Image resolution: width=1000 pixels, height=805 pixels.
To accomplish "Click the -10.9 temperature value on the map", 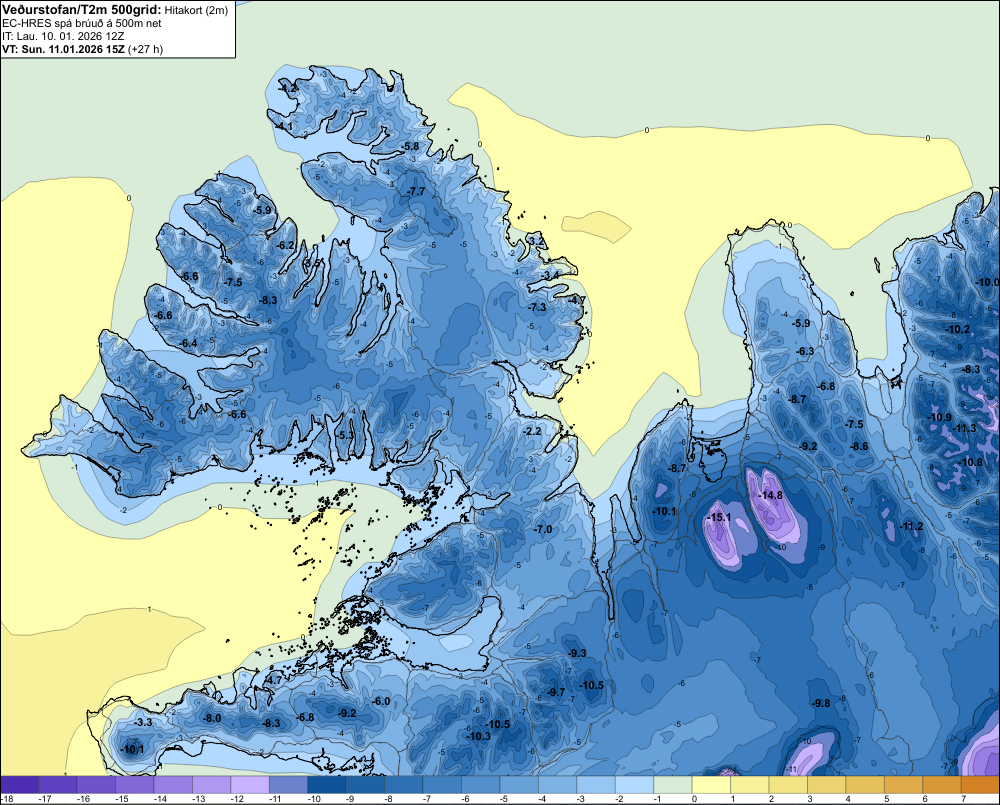I will click(940, 417).
